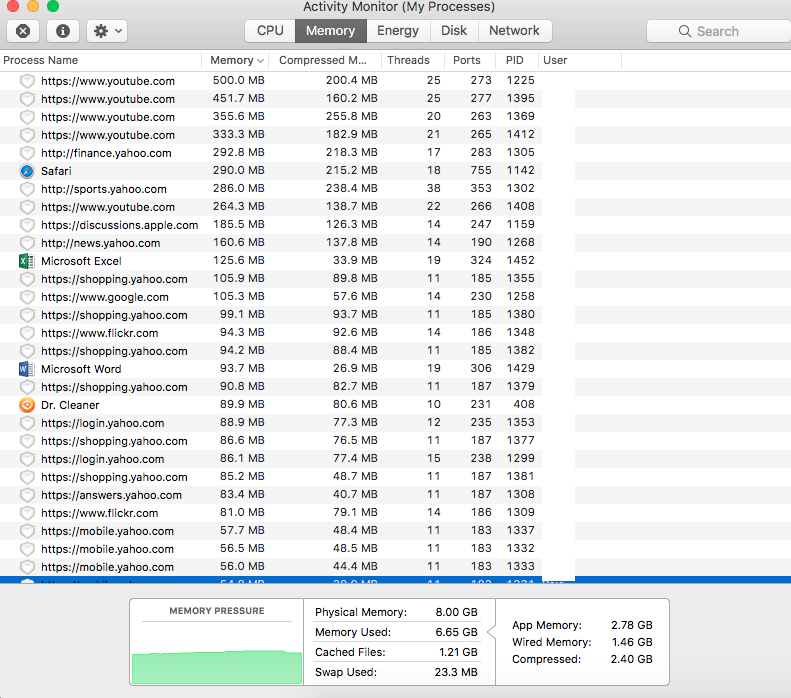Click the 292.8 MB memory value
791x698 pixels.
coord(239,152)
